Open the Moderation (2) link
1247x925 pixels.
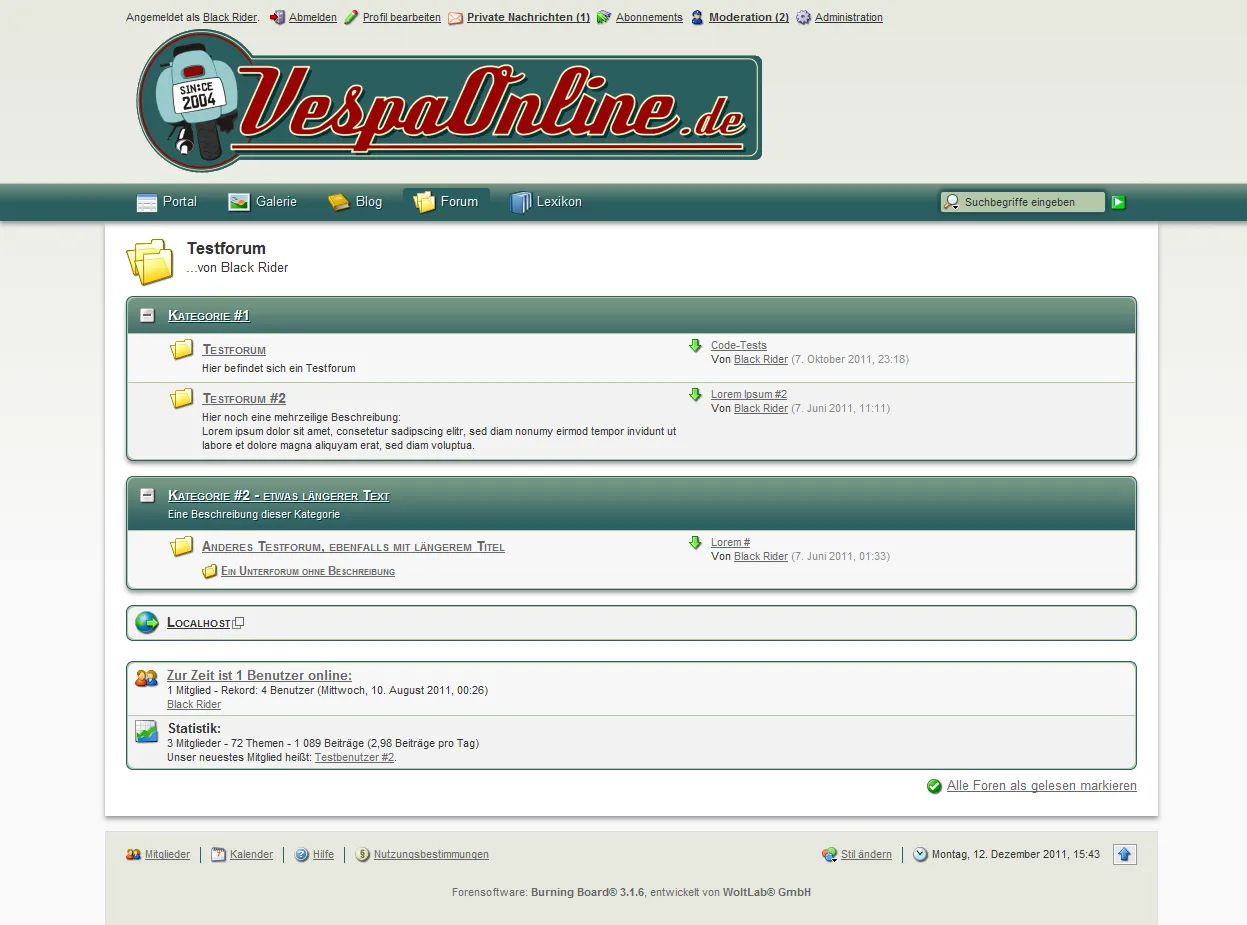tap(748, 18)
